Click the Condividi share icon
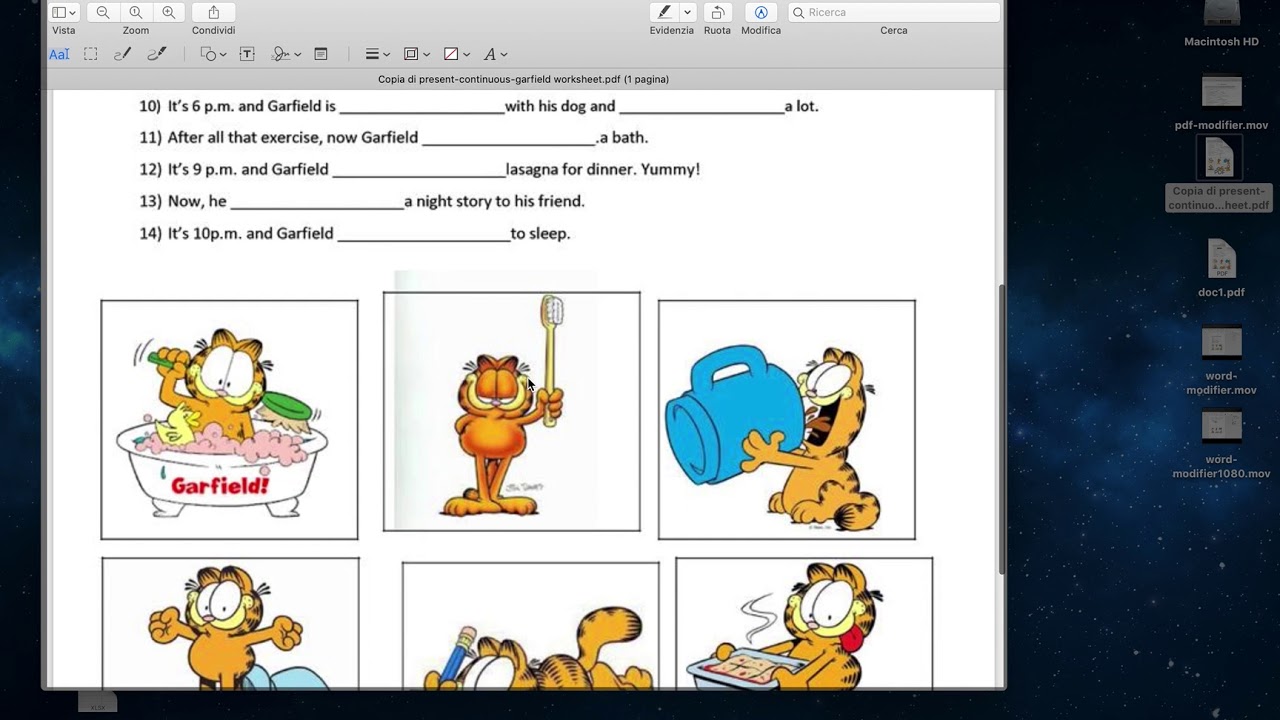 213,12
